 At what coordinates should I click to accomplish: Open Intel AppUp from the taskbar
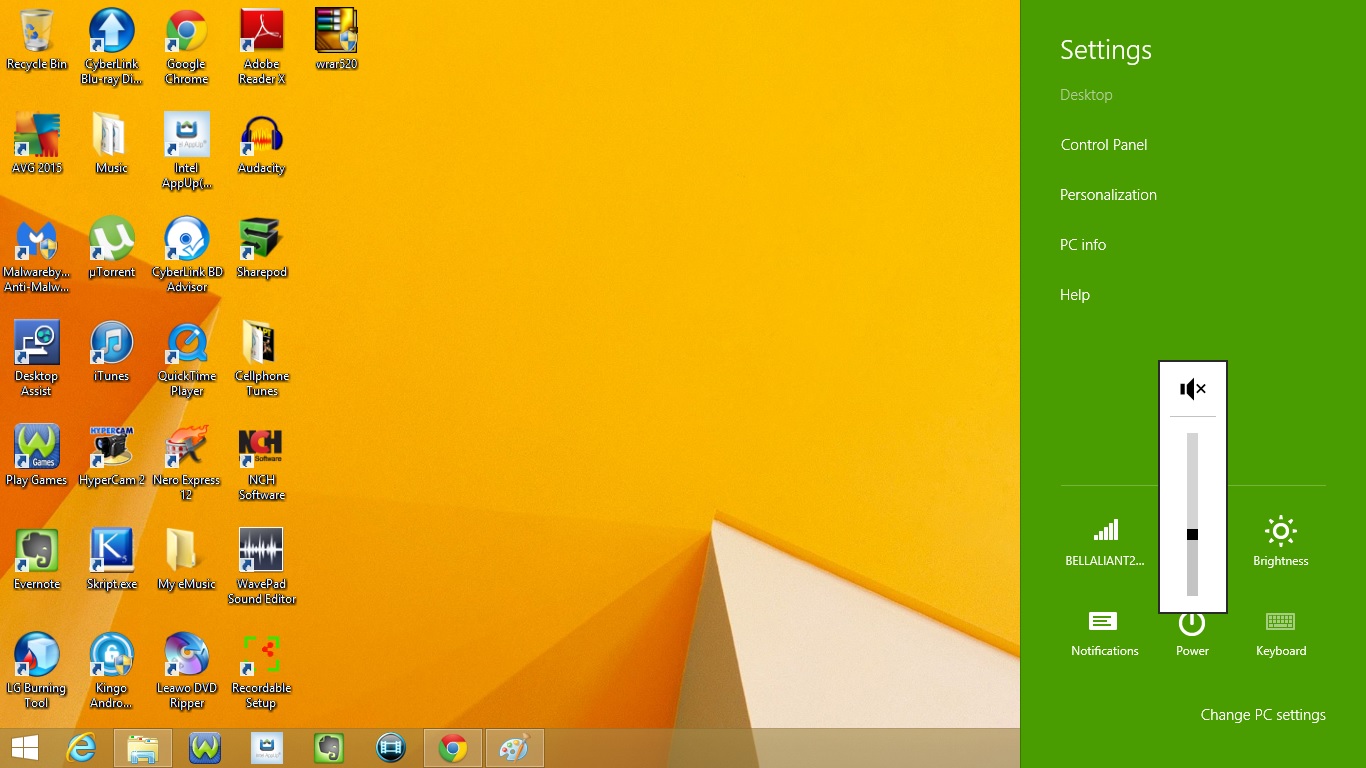click(267, 748)
